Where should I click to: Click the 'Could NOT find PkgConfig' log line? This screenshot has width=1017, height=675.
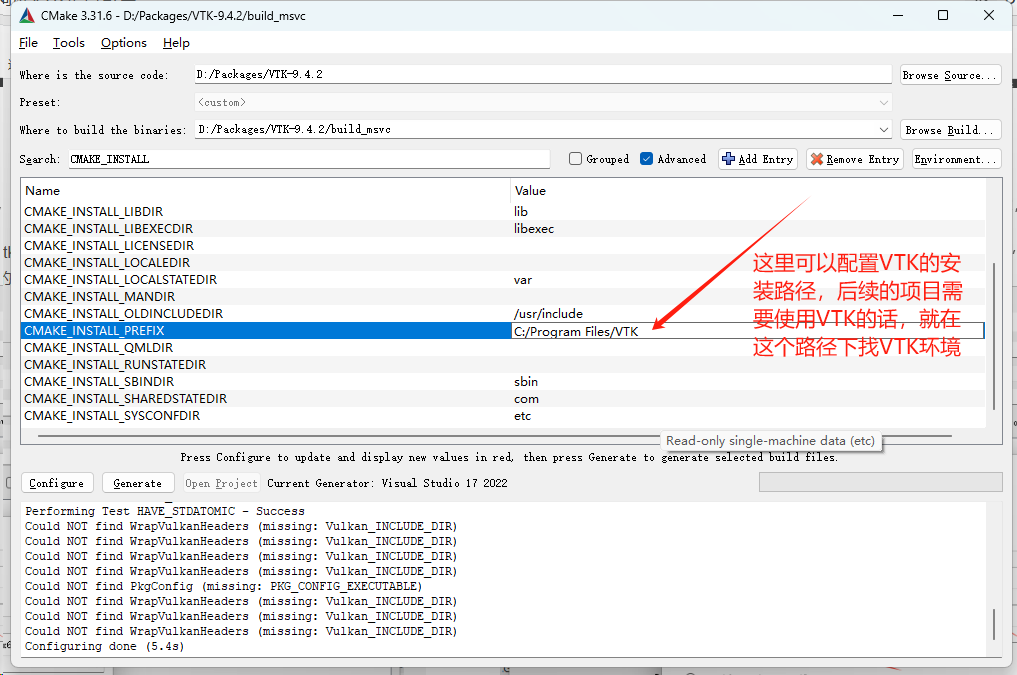point(224,586)
